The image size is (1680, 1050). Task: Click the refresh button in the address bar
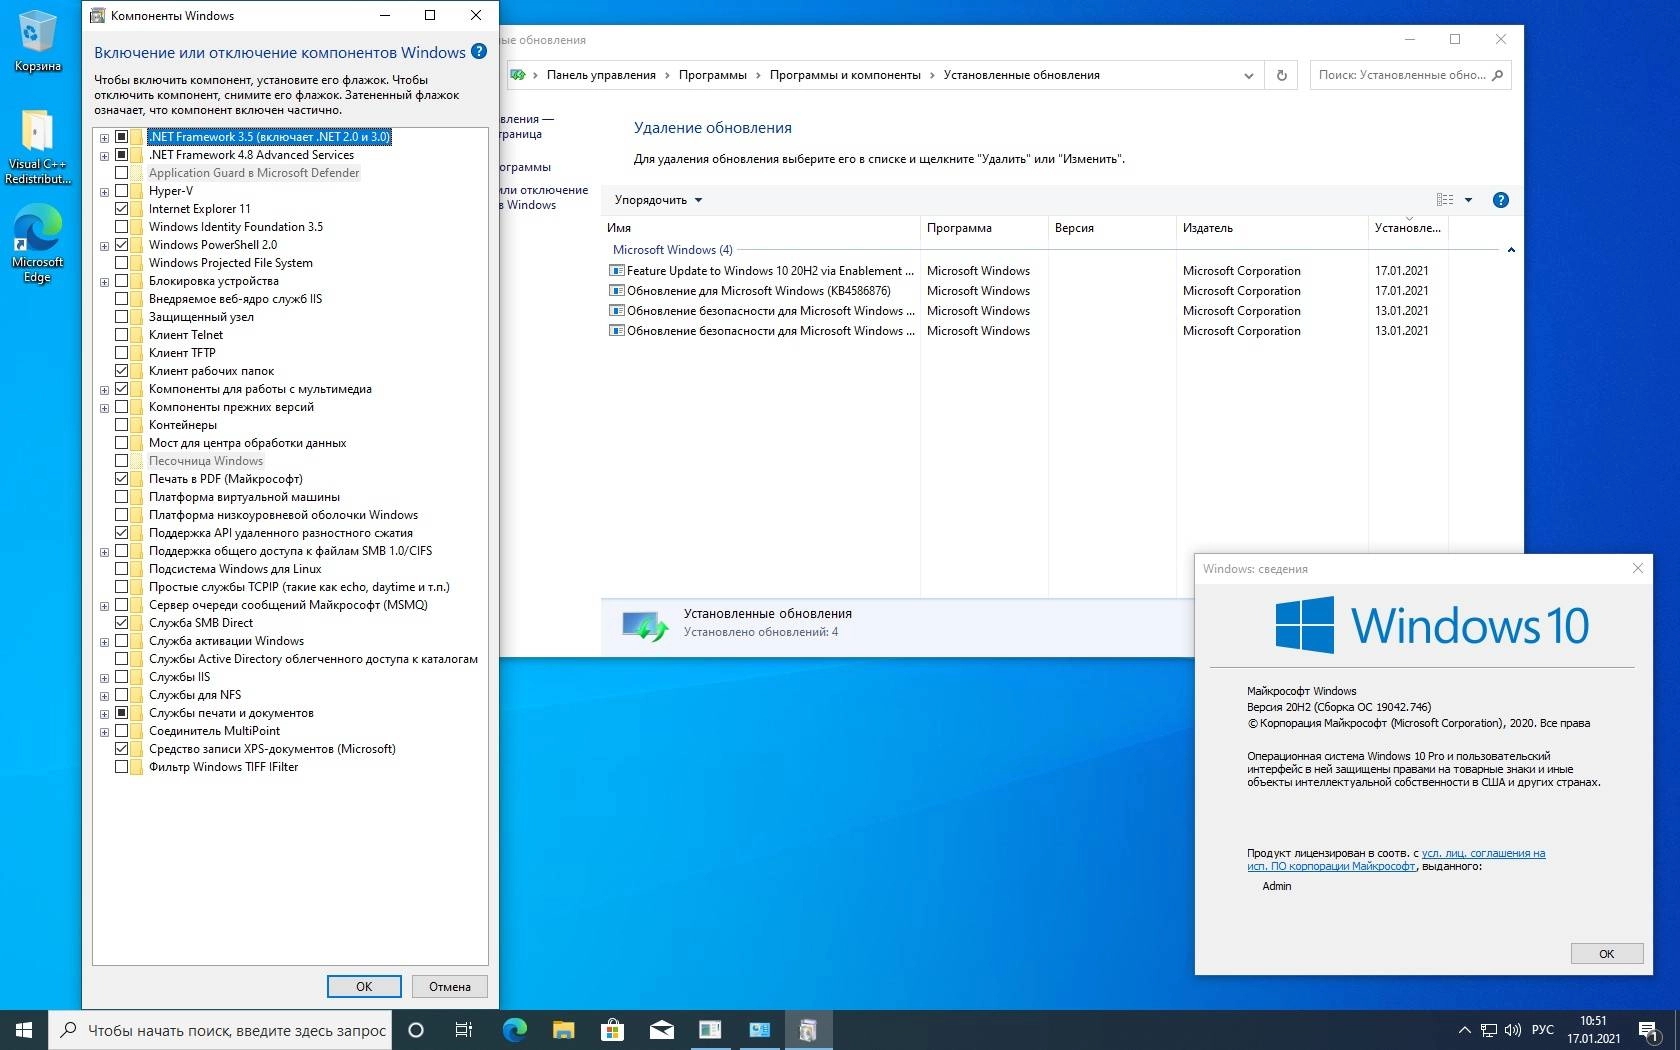pos(1281,75)
